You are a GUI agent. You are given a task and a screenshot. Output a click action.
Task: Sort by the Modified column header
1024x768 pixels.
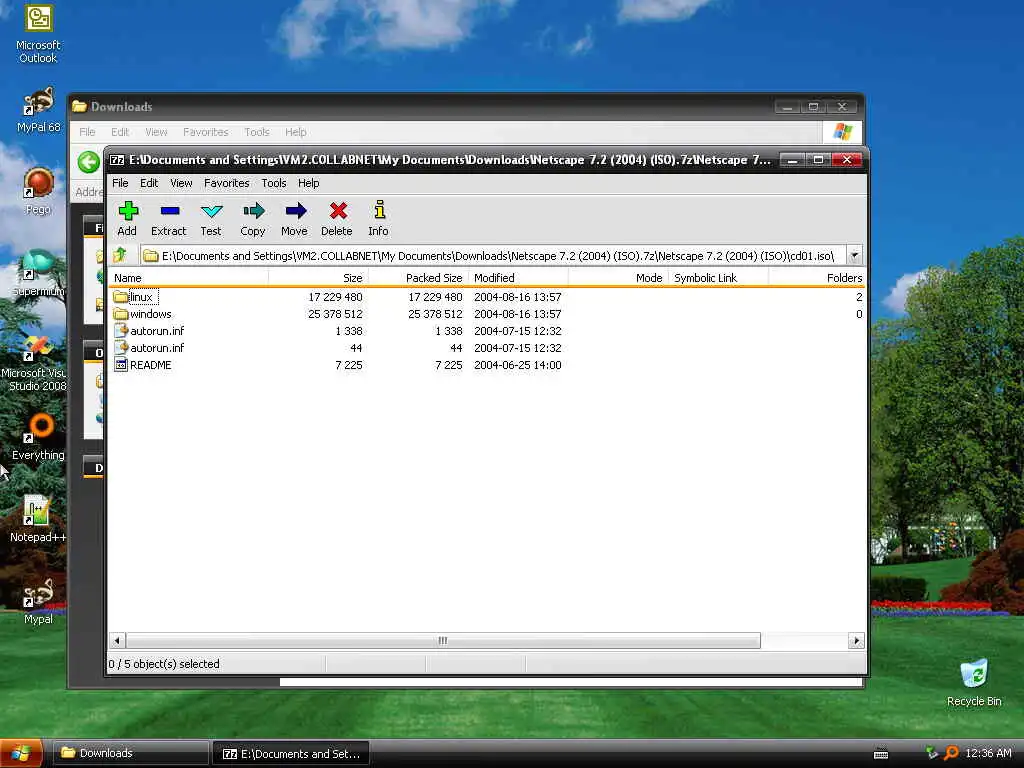[x=518, y=278]
